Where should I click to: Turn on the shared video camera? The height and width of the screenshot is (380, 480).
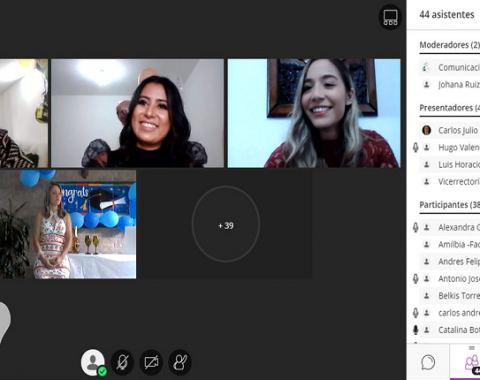point(151,362)
